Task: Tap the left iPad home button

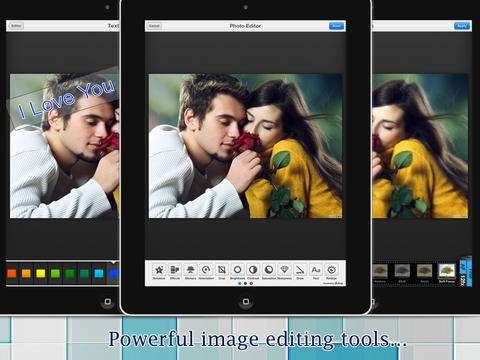Action: [x=107, y=302]
